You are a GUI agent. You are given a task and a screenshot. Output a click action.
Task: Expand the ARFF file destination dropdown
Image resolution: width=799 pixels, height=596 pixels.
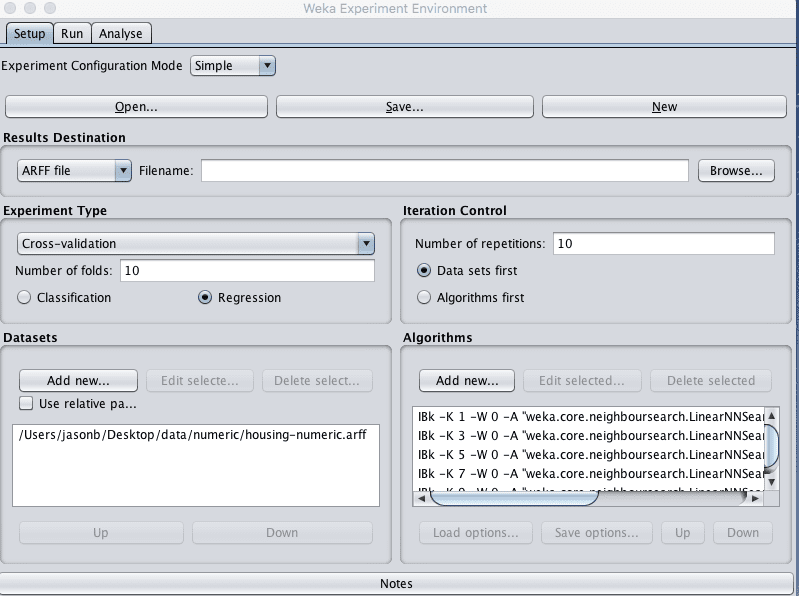click(x=74, y=171)
